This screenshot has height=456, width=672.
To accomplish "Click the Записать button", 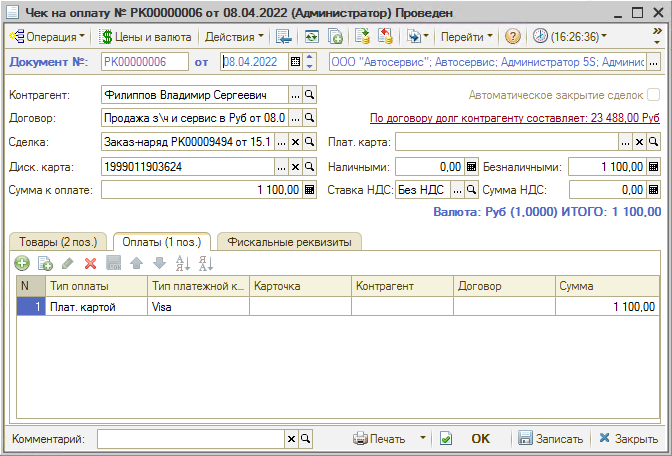I will click(x=550, y=438).
